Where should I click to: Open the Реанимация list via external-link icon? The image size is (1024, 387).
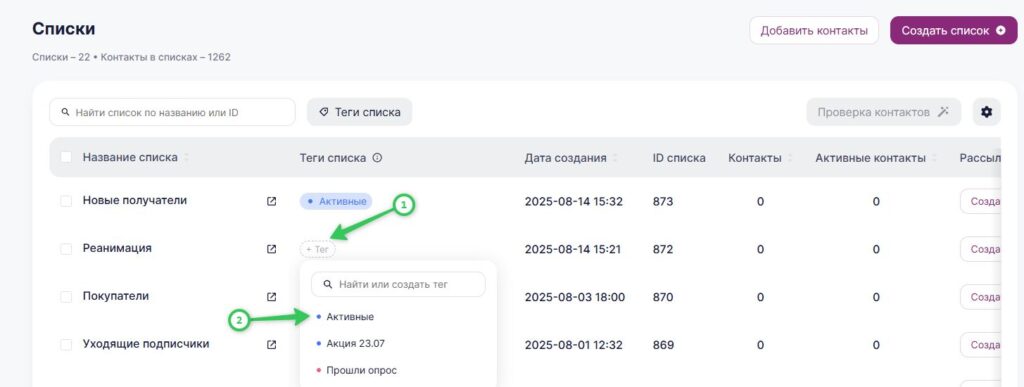272,249
